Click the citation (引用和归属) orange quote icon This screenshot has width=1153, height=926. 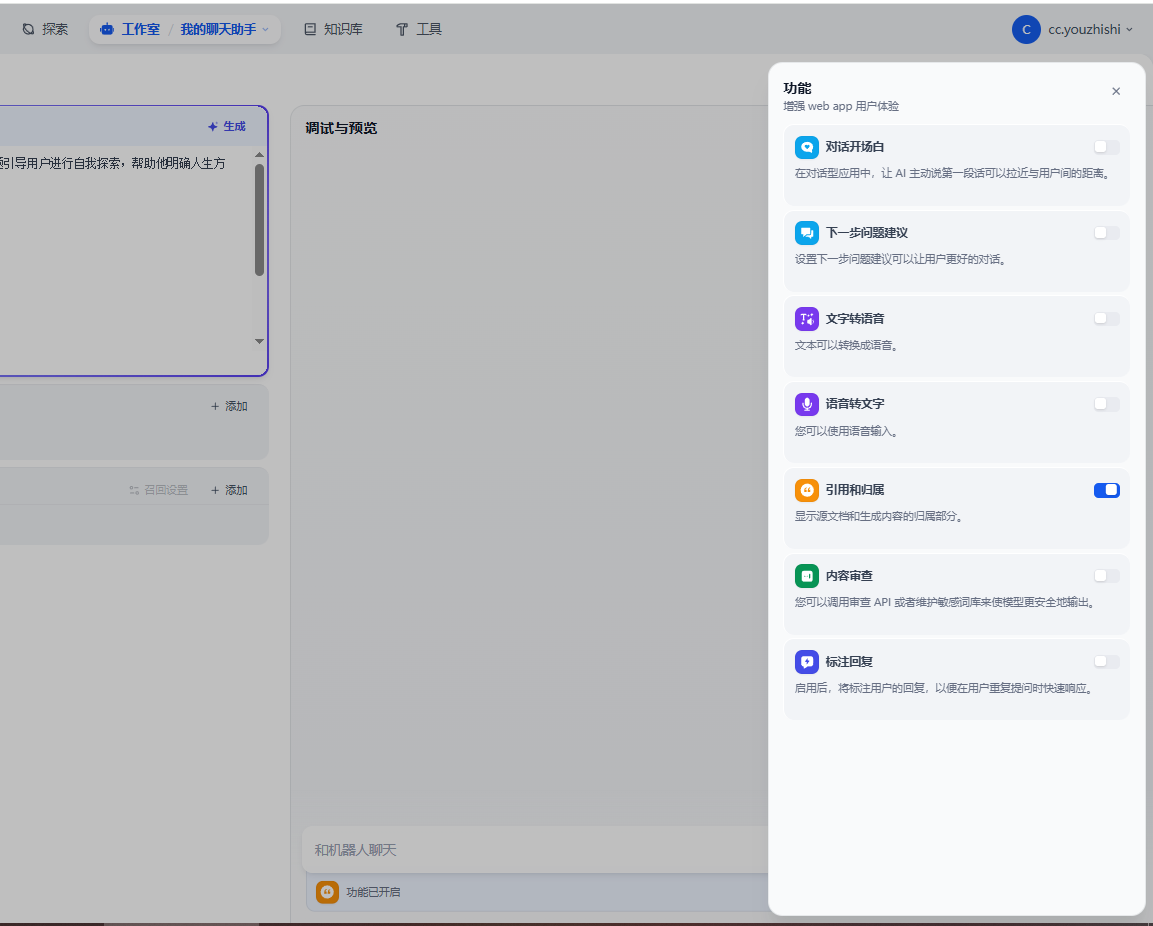pos(806,490)
